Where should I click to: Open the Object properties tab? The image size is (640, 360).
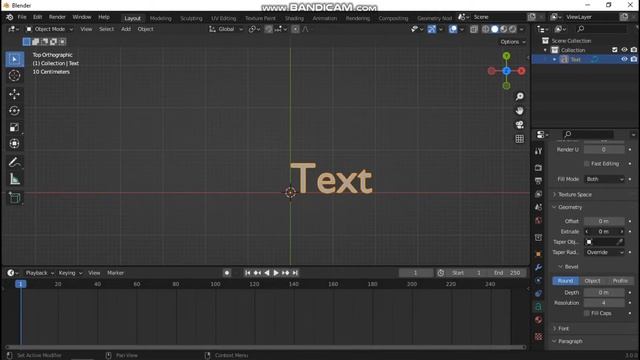point(538,254)
